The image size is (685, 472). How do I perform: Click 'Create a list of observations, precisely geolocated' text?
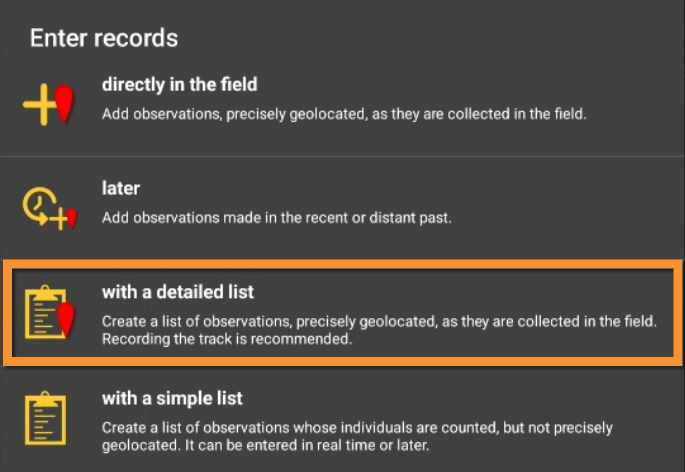[379, 321]
